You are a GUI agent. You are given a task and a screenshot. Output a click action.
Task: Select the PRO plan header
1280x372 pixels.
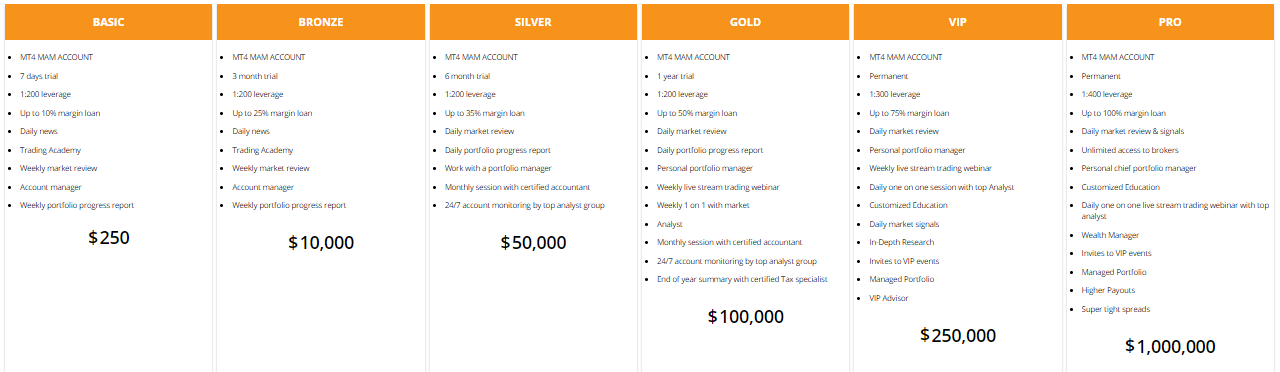pyautogui.click(x=1170, y=22)
